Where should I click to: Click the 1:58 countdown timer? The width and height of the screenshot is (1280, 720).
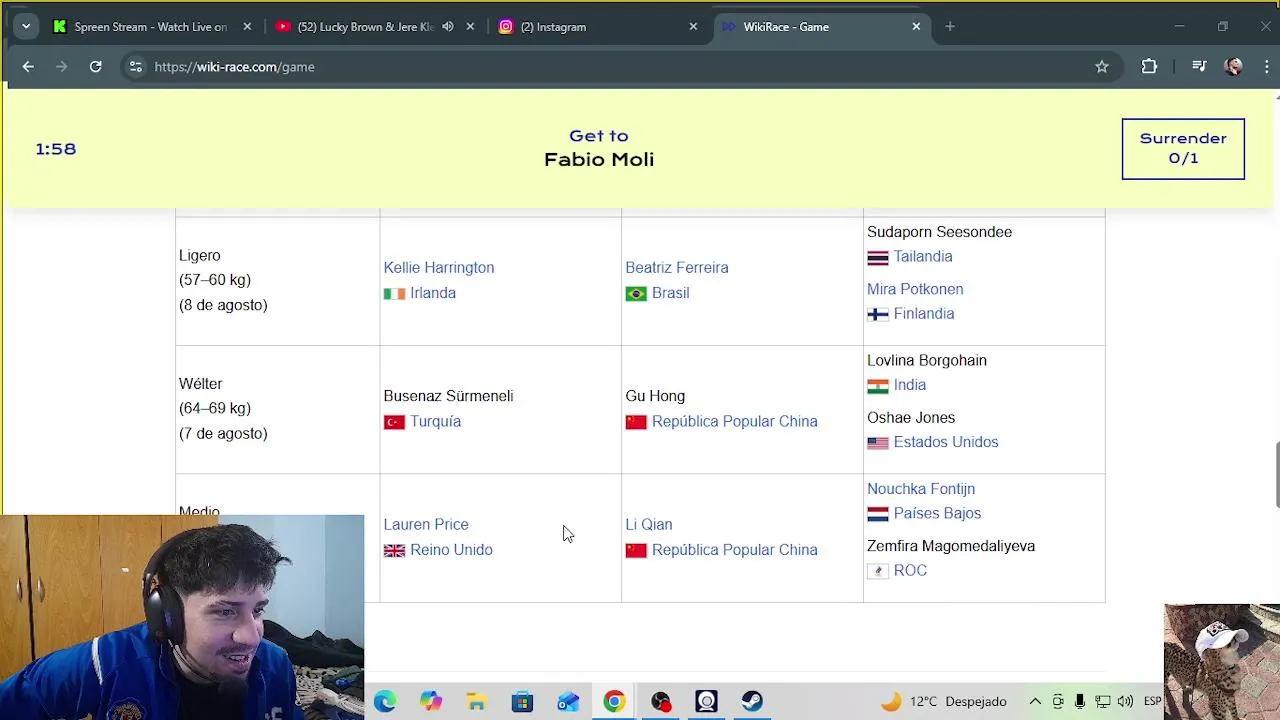(56, 149)
